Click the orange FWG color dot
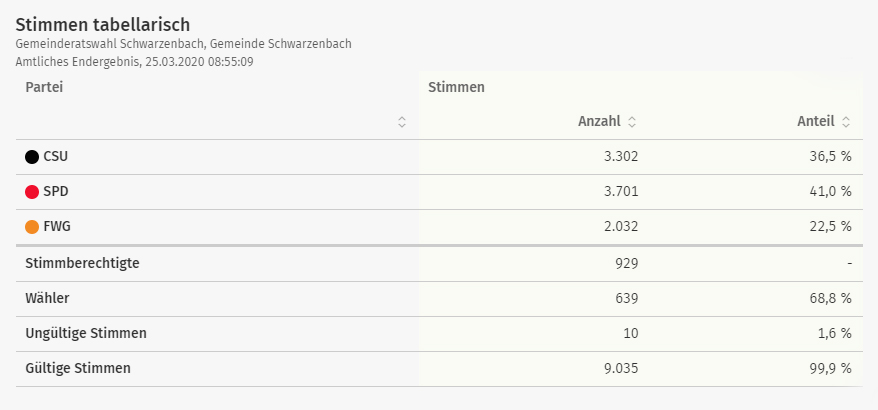Screen dimensions: 878x410 32,227
